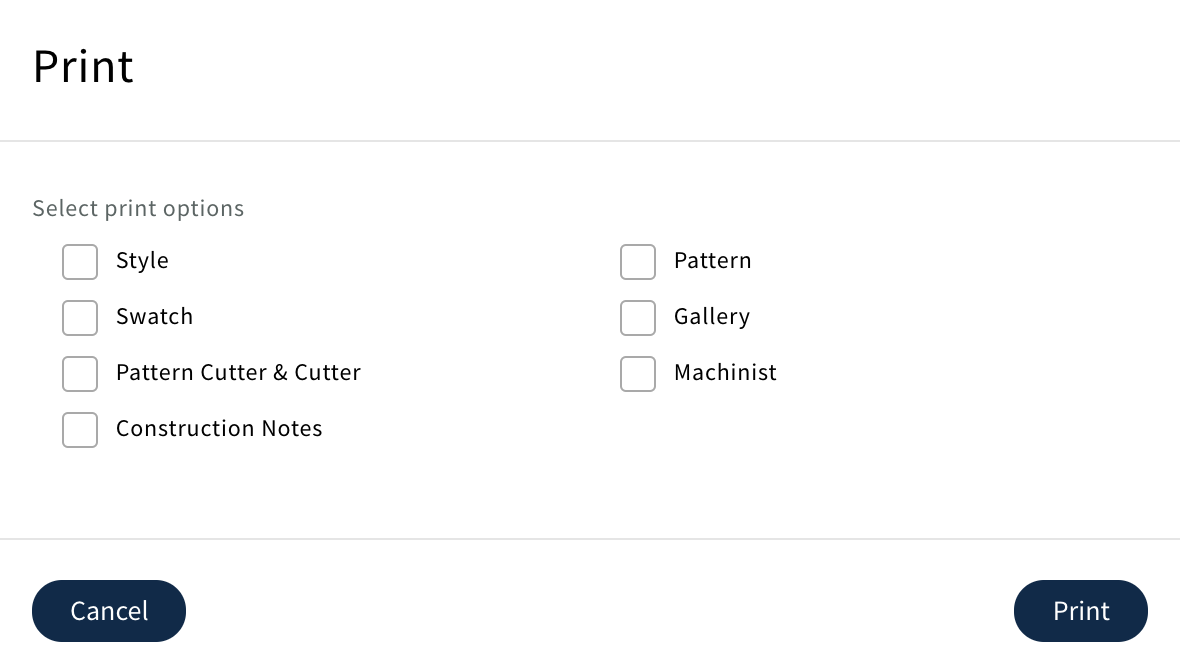The height and width of the screenshot is (666, 1180).
Task: Click the "Style" label text
Action: (142, 261)
